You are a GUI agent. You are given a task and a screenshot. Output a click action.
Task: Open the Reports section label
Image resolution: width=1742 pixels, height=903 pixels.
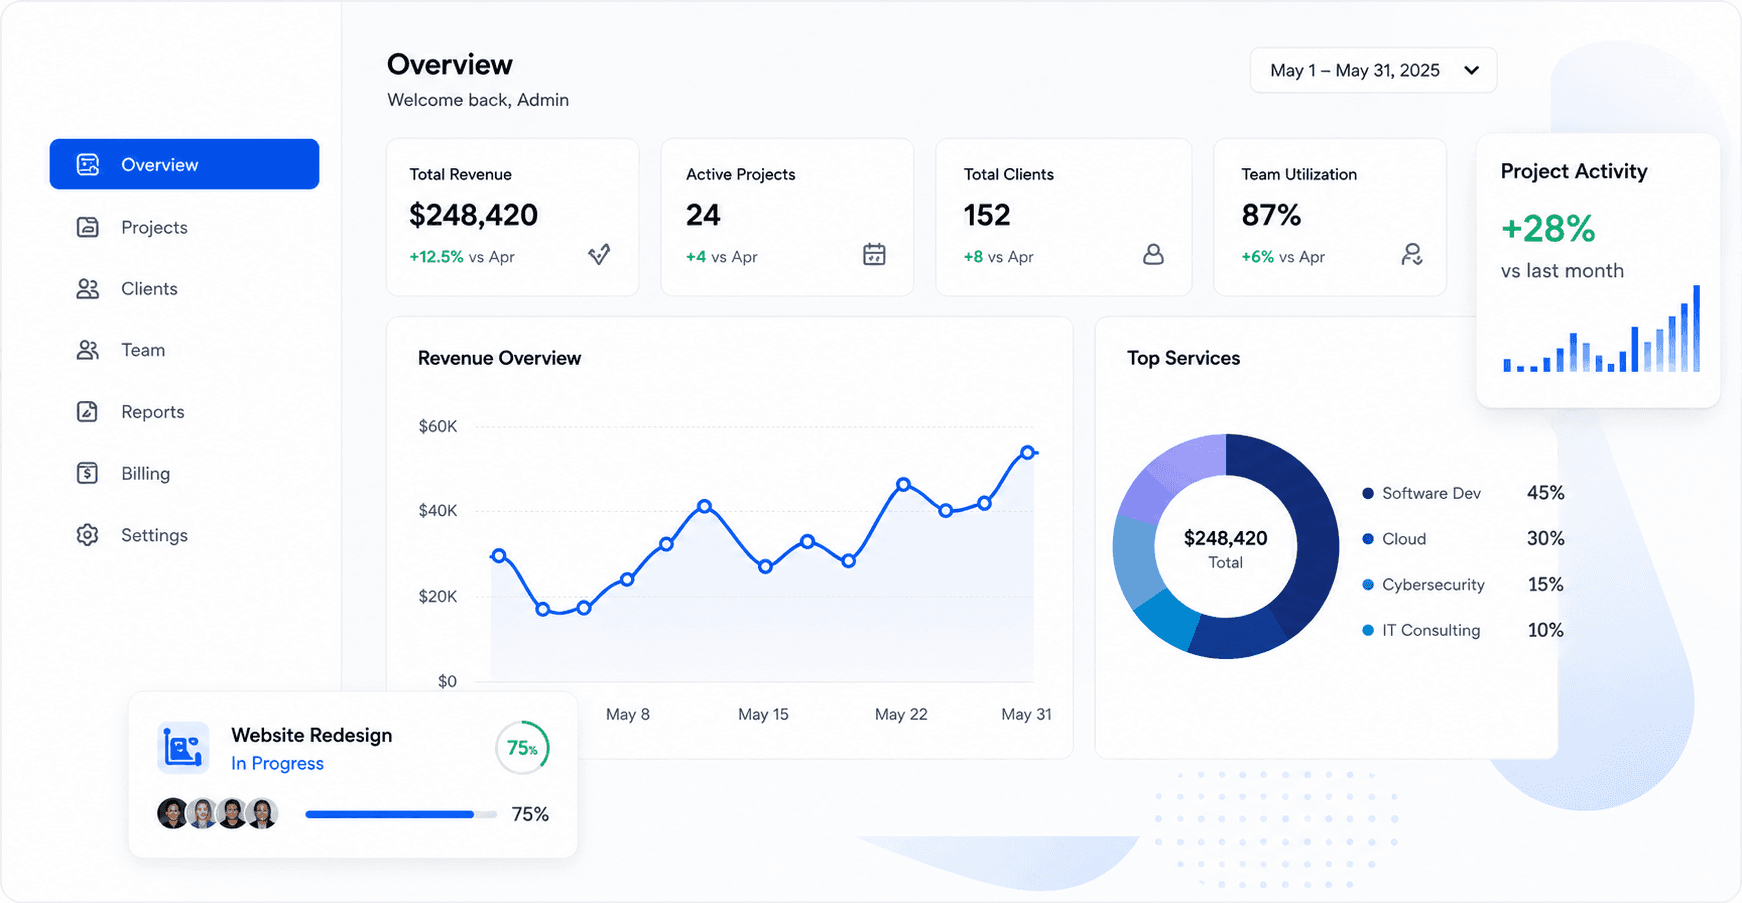(153, 412)
